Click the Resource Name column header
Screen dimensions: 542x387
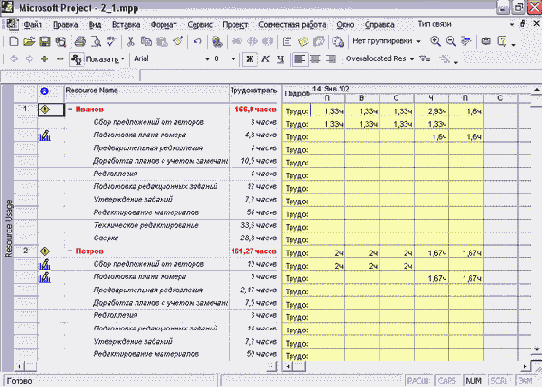pyautogui.click(x=147, y=94)
